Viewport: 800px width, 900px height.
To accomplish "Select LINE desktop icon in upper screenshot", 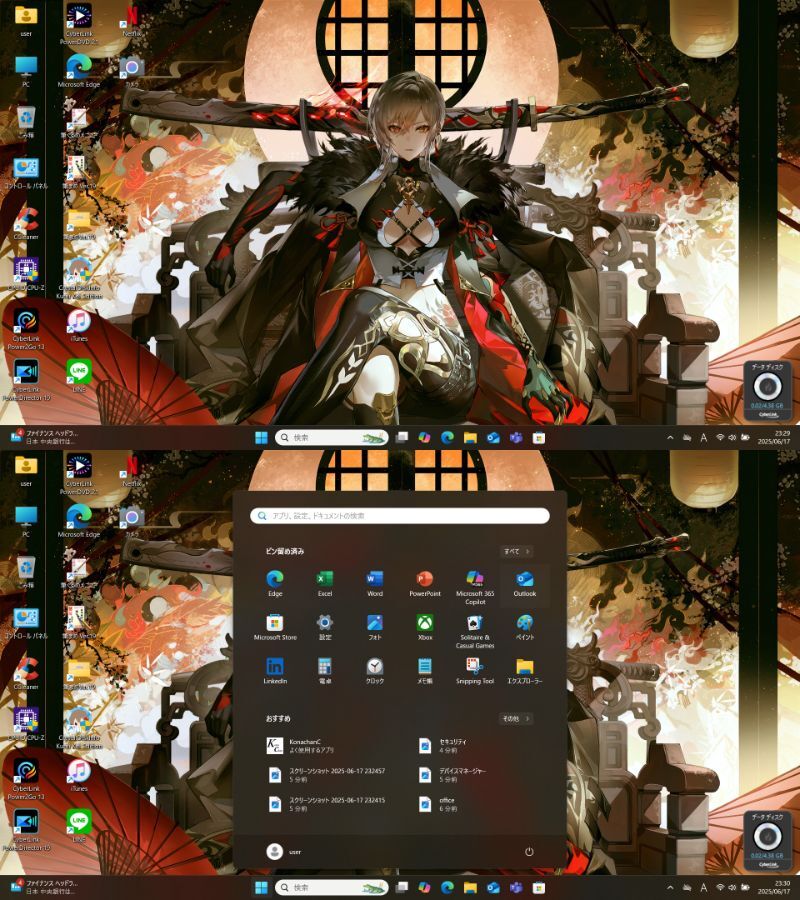I will click(79, 376).
